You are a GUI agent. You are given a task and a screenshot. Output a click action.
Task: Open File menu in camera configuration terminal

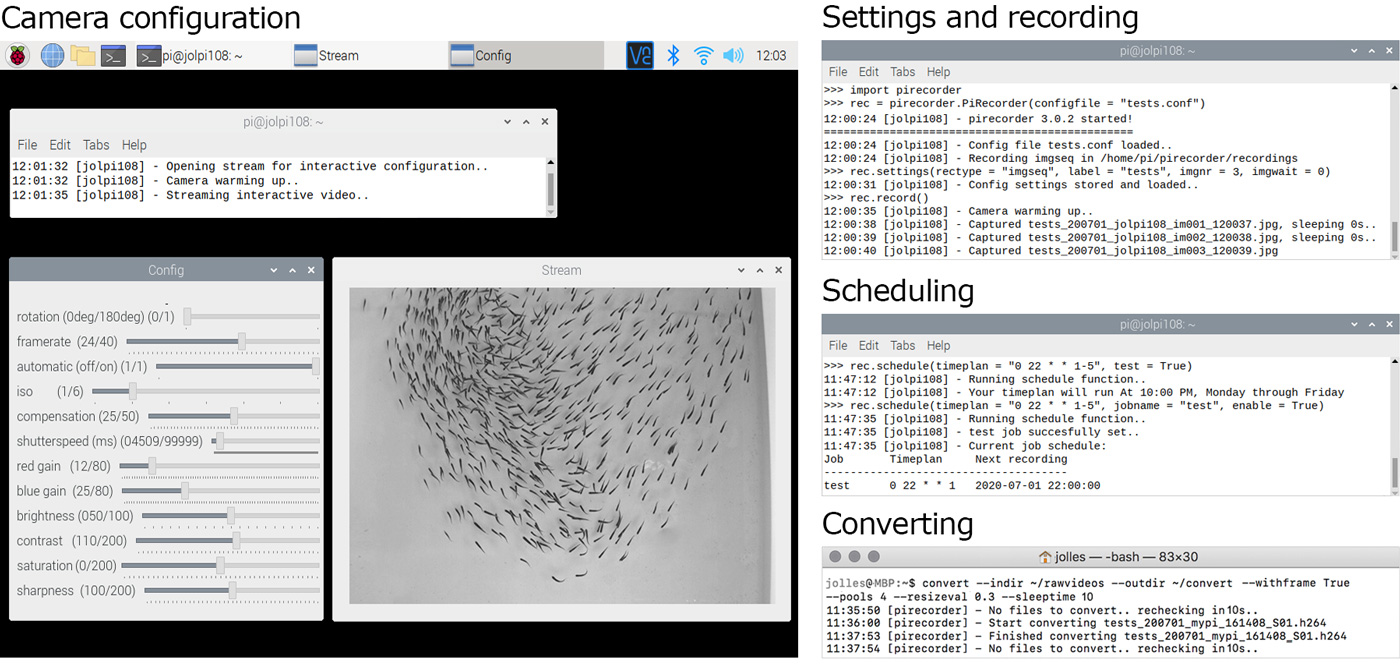click(27, 145)
